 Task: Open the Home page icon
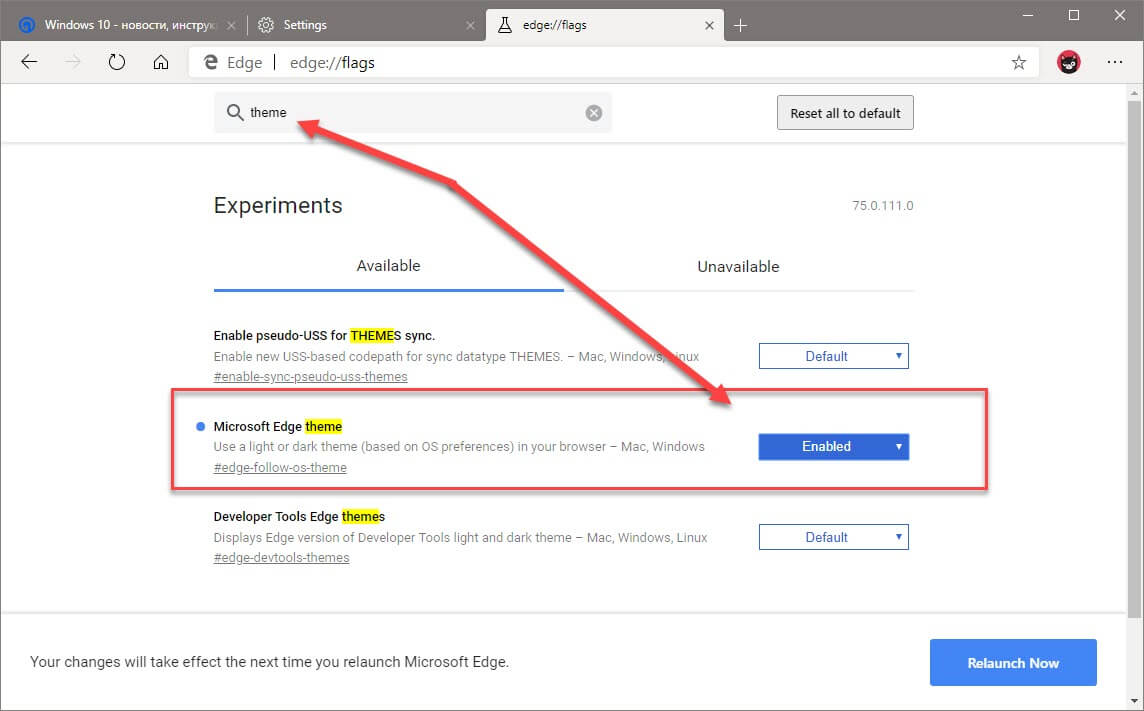coord(161,62)
